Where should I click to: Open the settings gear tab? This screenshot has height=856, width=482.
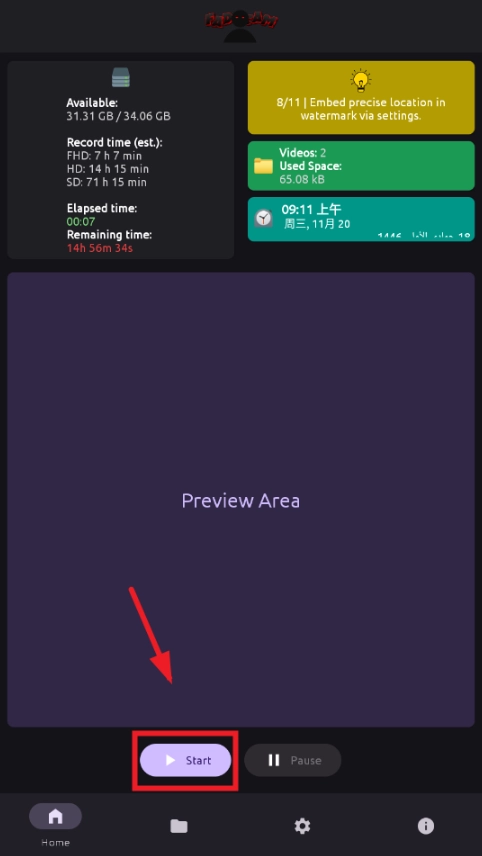point(302,826)
